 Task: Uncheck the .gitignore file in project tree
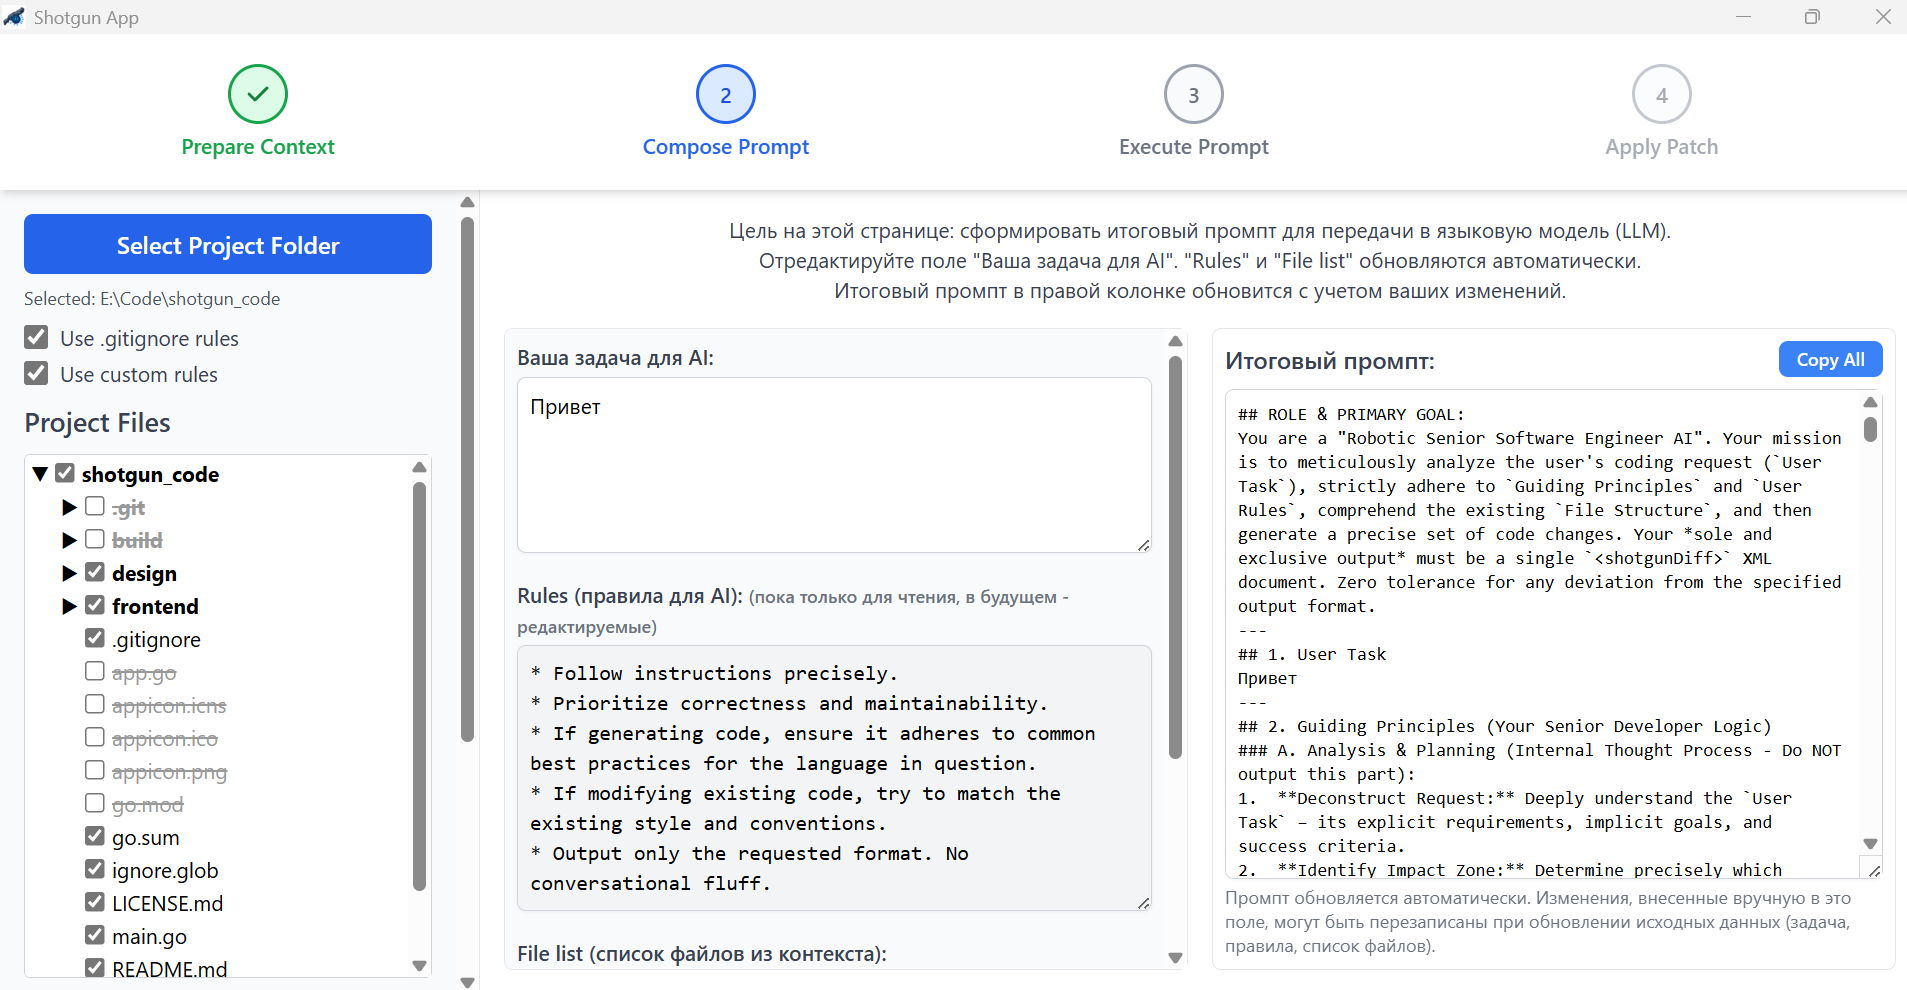pos(94,638)
